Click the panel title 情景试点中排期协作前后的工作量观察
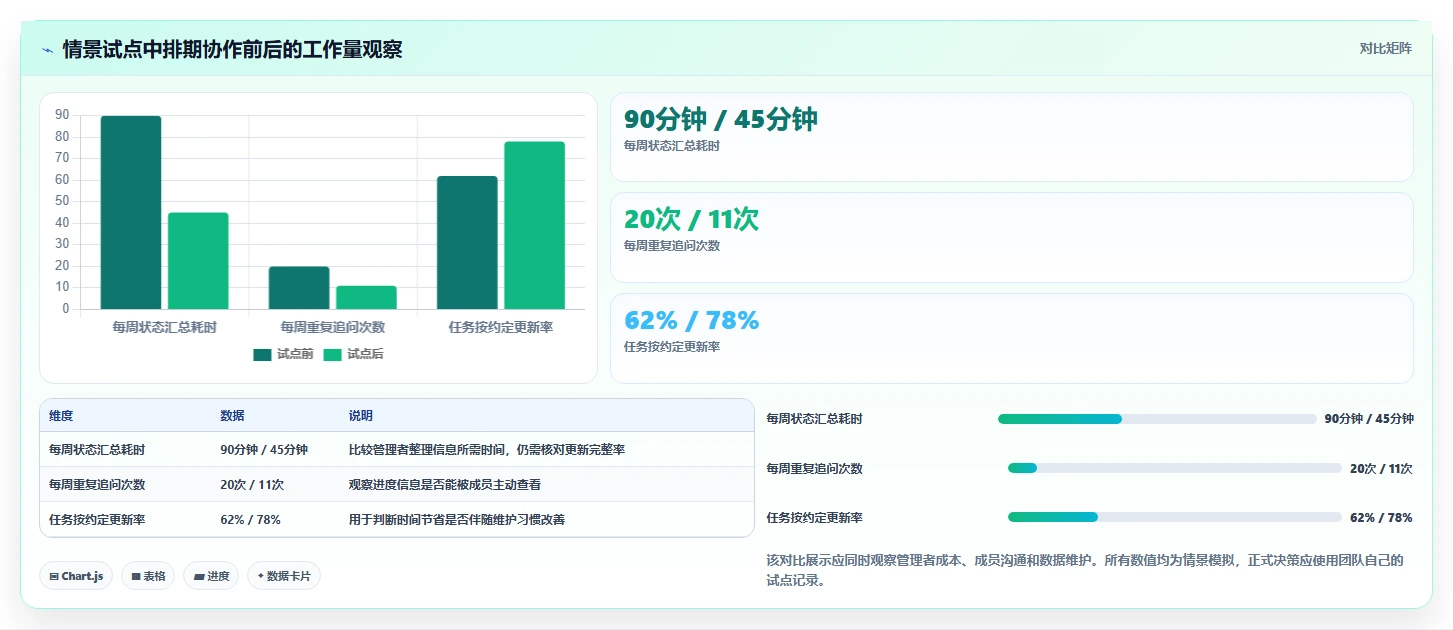Screen dimensions: 1453x630 click(232, 49)
